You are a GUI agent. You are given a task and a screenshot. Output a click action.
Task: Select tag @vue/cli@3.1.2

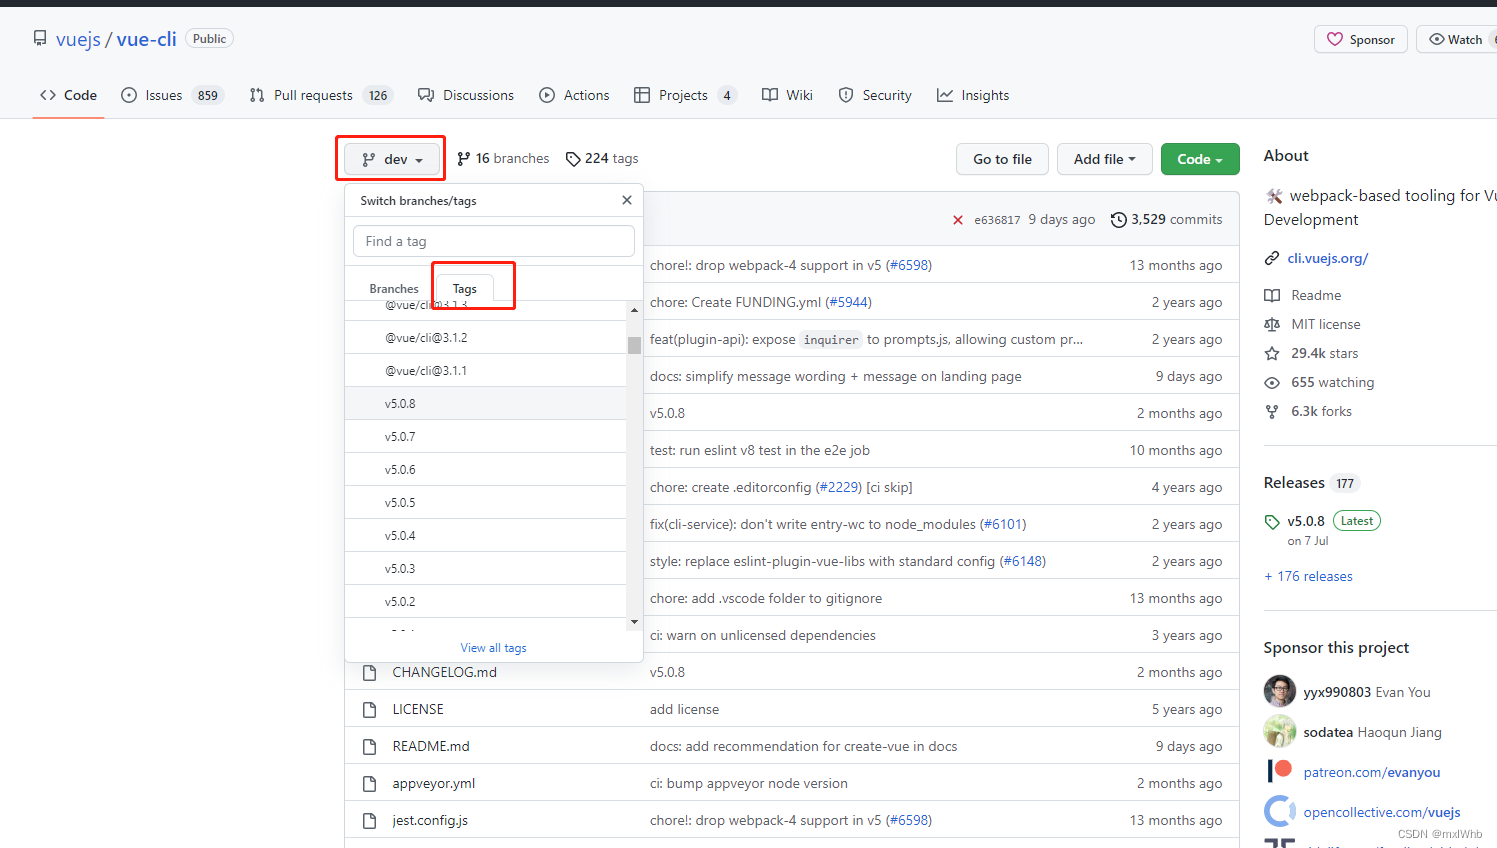[486, 337]
